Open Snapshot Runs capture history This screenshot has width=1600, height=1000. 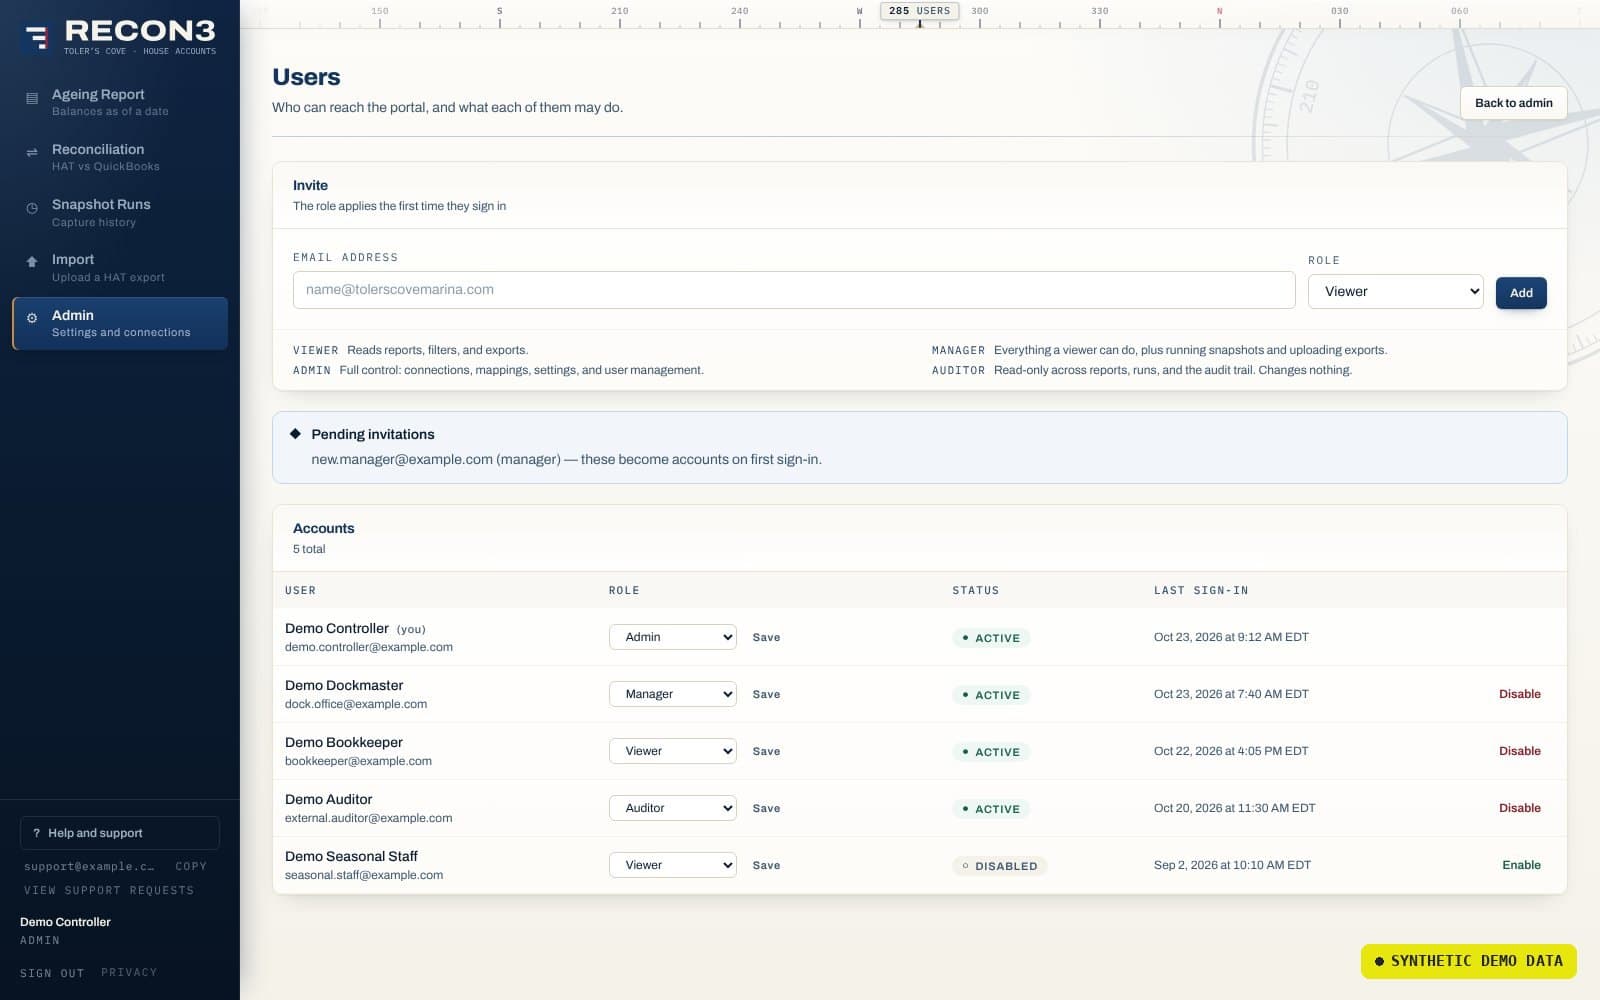pyautogui.click(x=120, y=212)
